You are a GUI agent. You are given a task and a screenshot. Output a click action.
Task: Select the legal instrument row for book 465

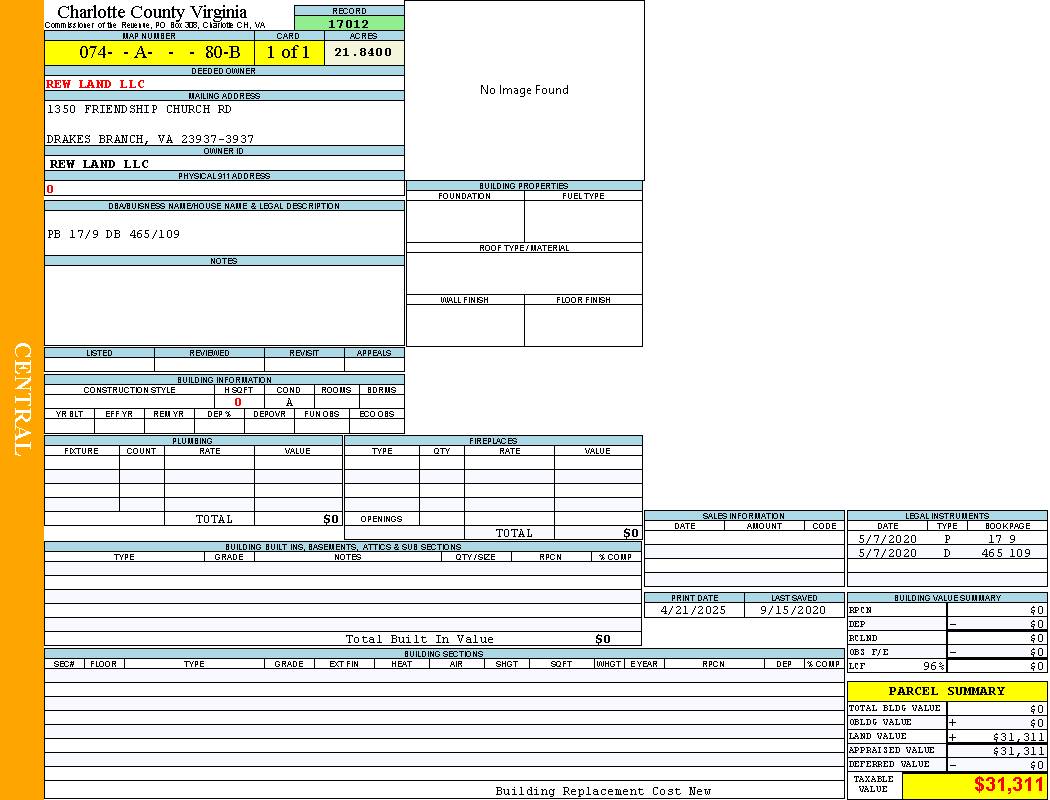point(946,553)
